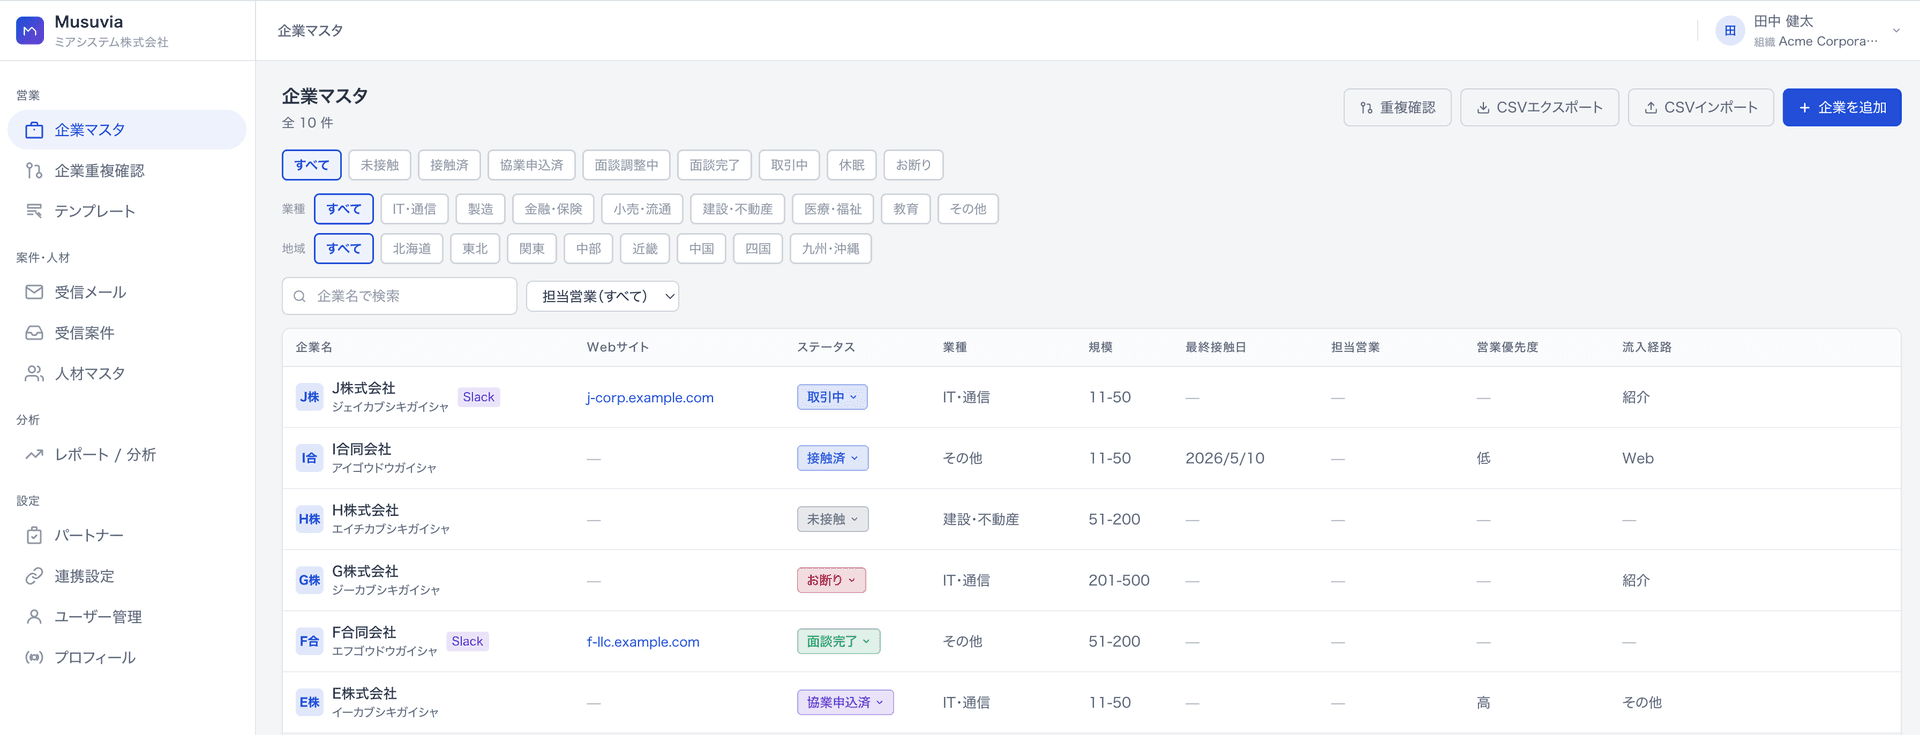
Task: Filter industry by 製造
Action: pos(480,209)
